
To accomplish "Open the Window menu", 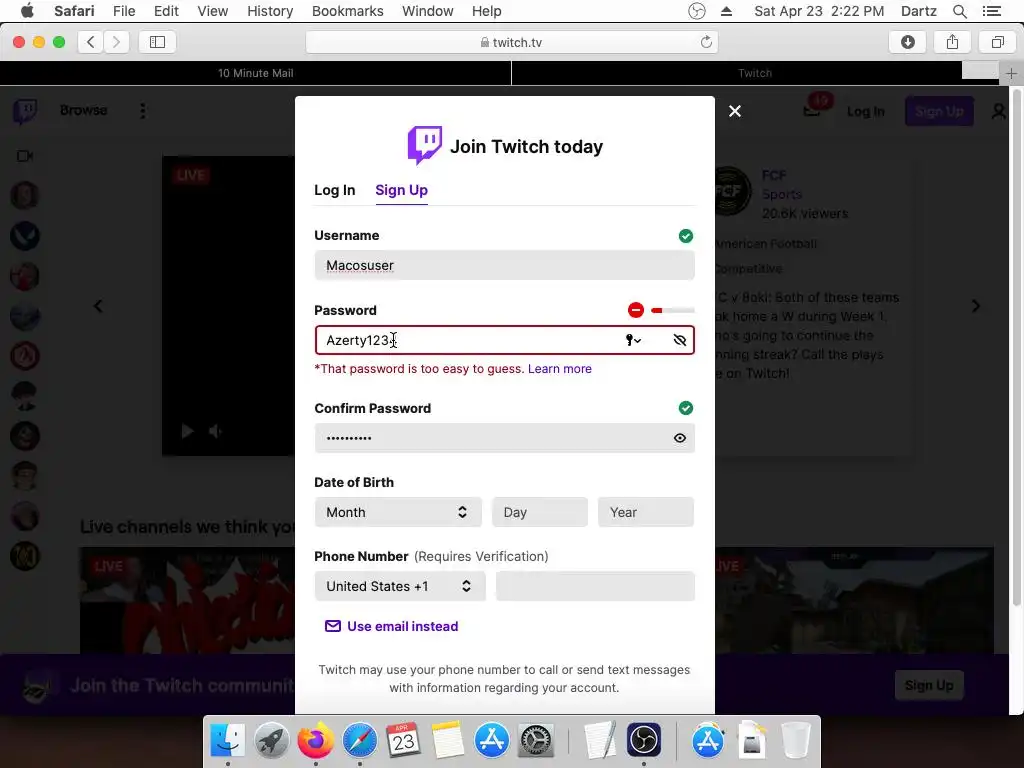I will 428,11.
